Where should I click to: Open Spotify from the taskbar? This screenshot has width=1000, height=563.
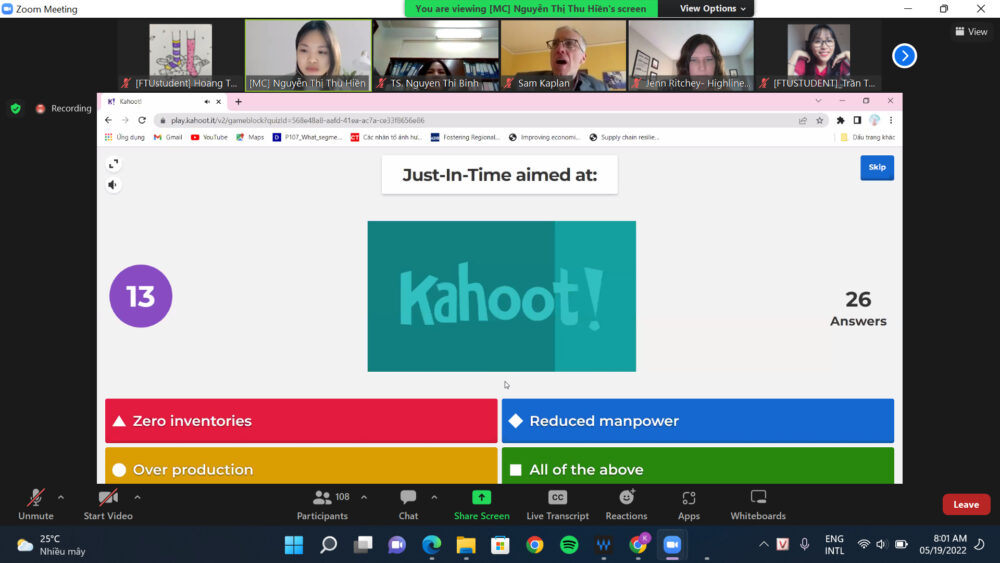point(569,545)
